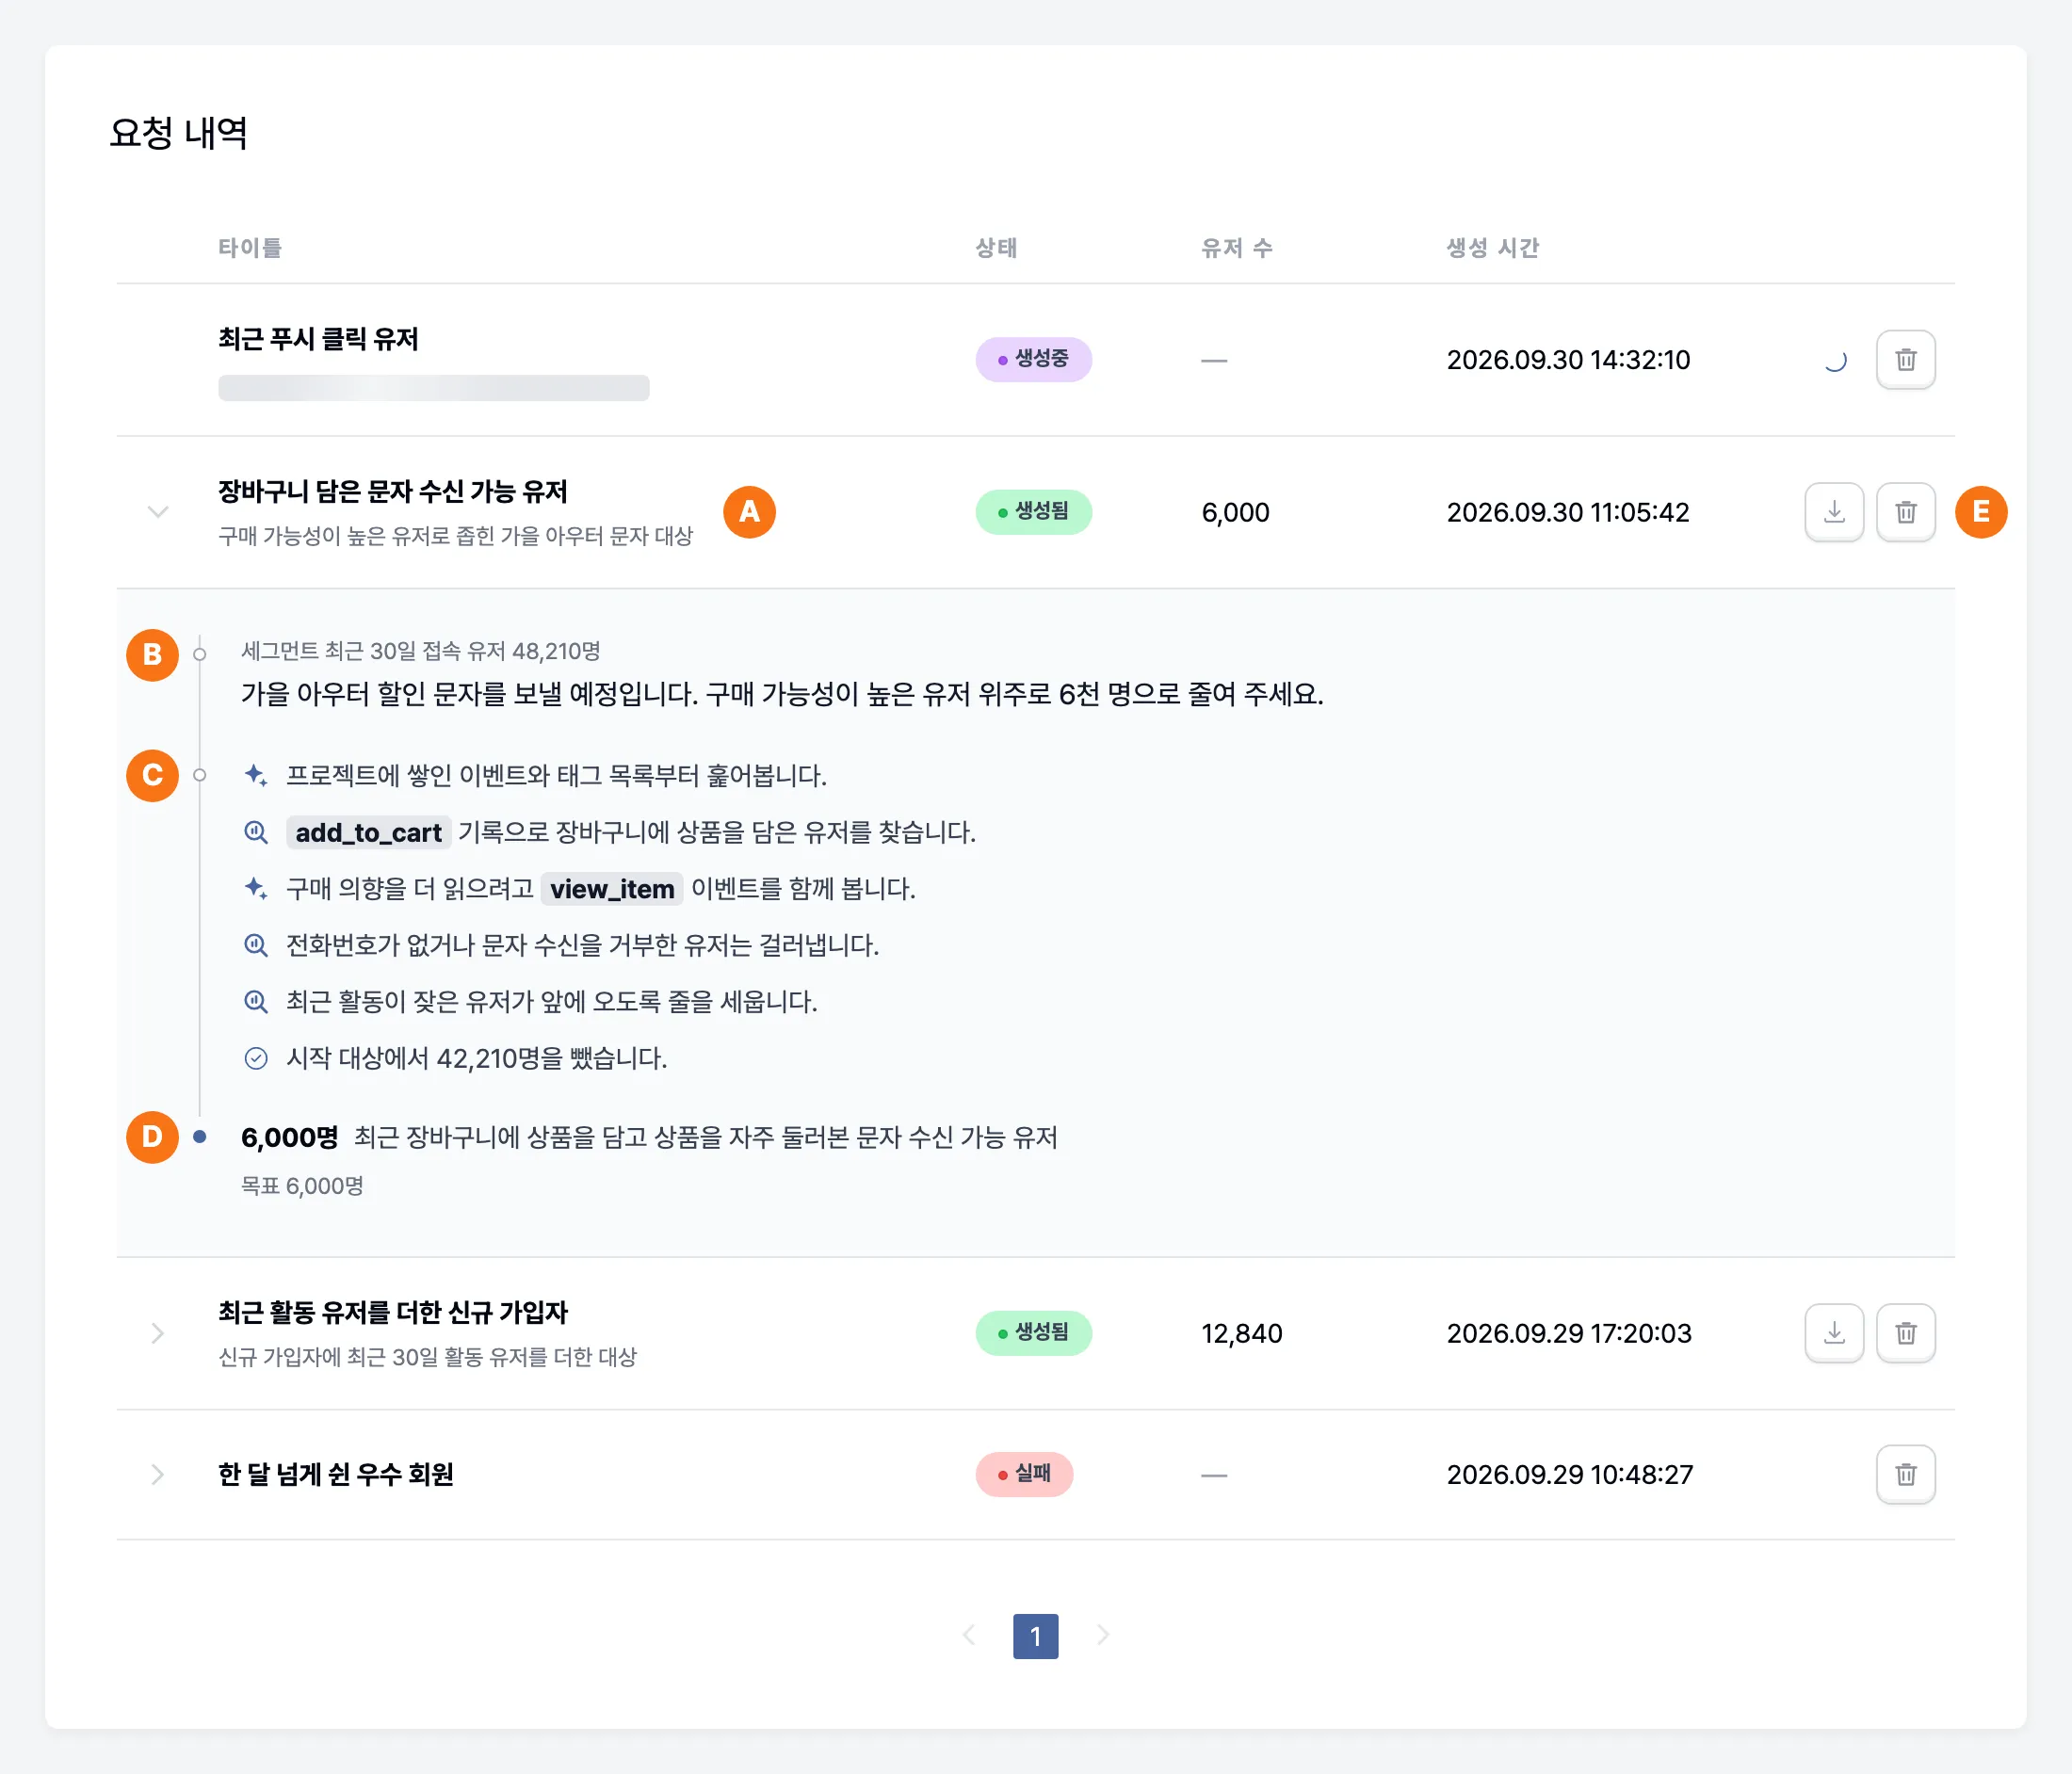This screenshot has width=2072, height=1774.
Task: Click title 한 달 넘게 쉰 우수 회원
Action: tap(336, 1474)
